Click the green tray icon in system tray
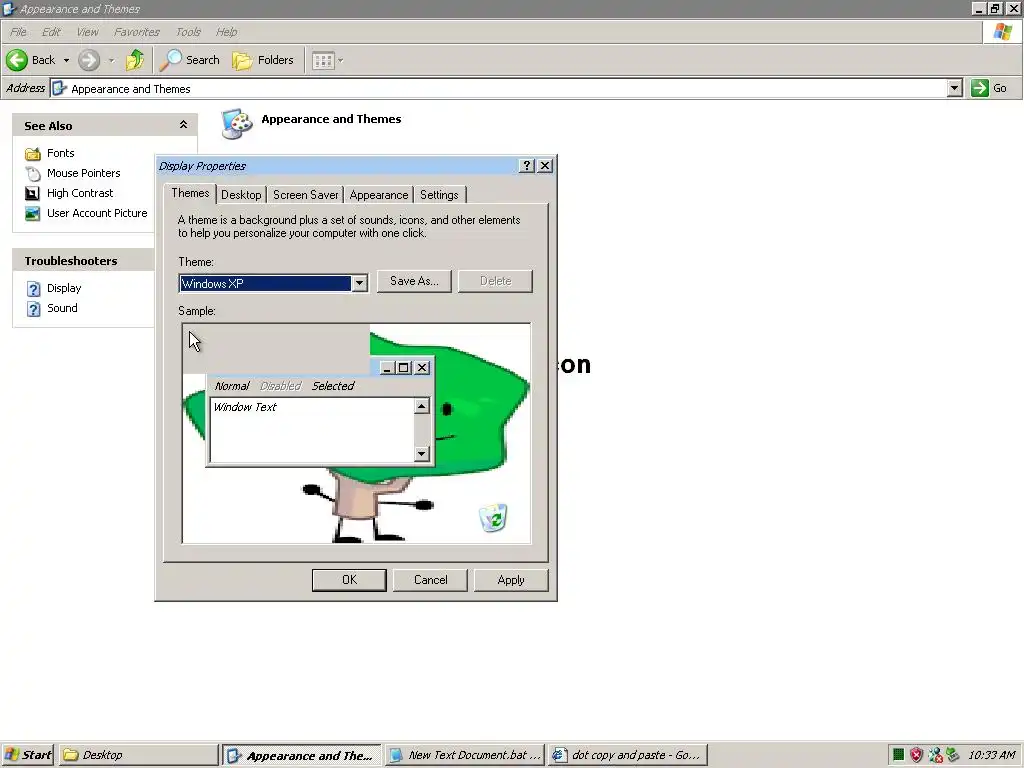 pos(899,755)
